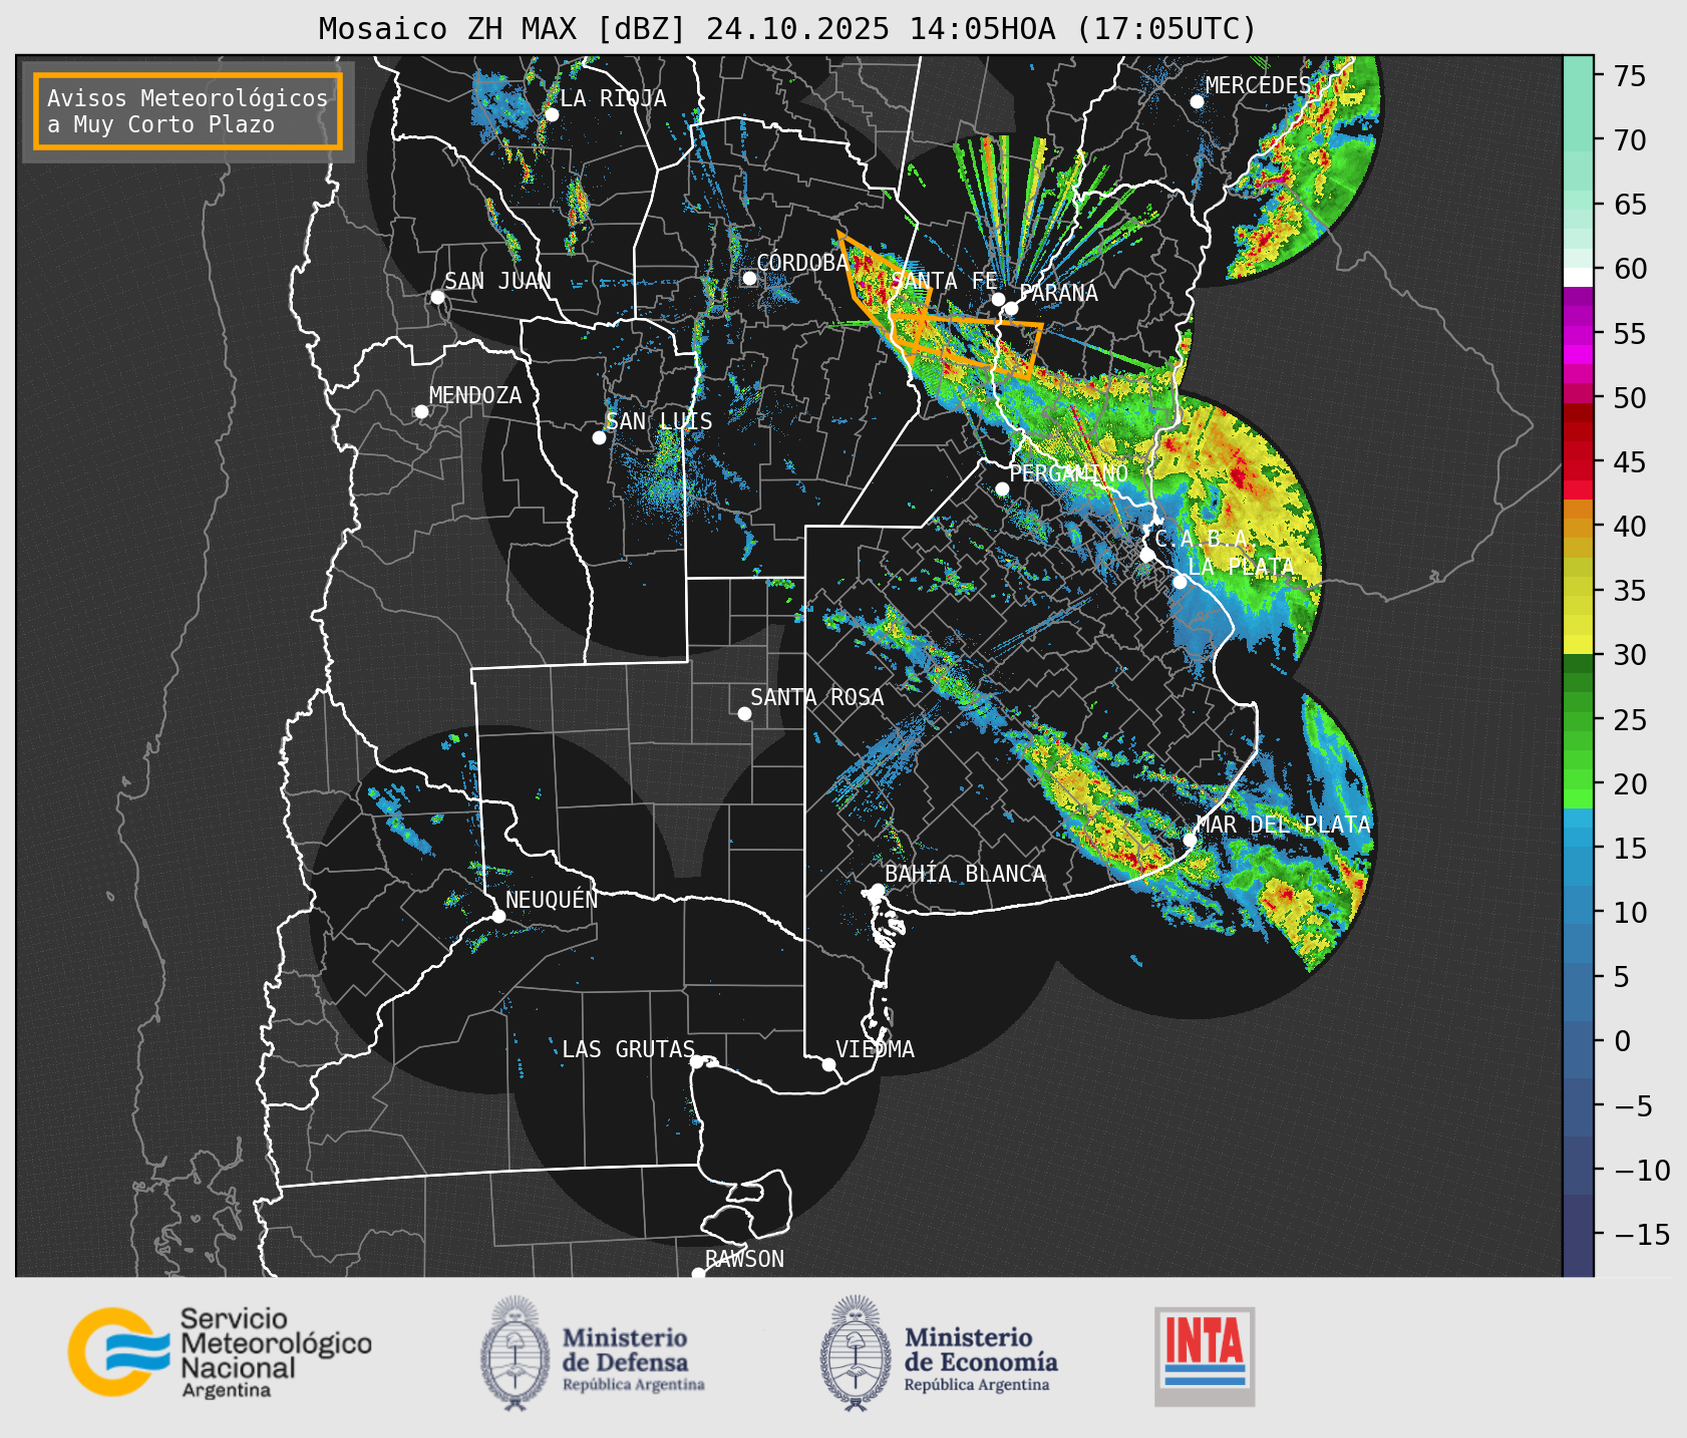Click the SAN LUIS city dot
Viewport: 1687px width, 1438px height.
point(599,437)
